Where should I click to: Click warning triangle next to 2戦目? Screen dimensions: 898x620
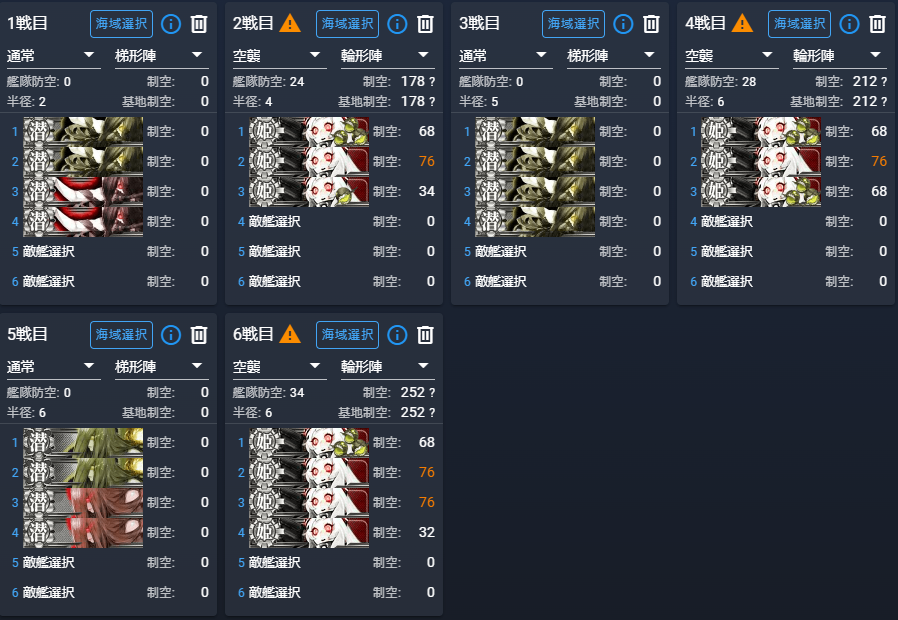point(290,23)
